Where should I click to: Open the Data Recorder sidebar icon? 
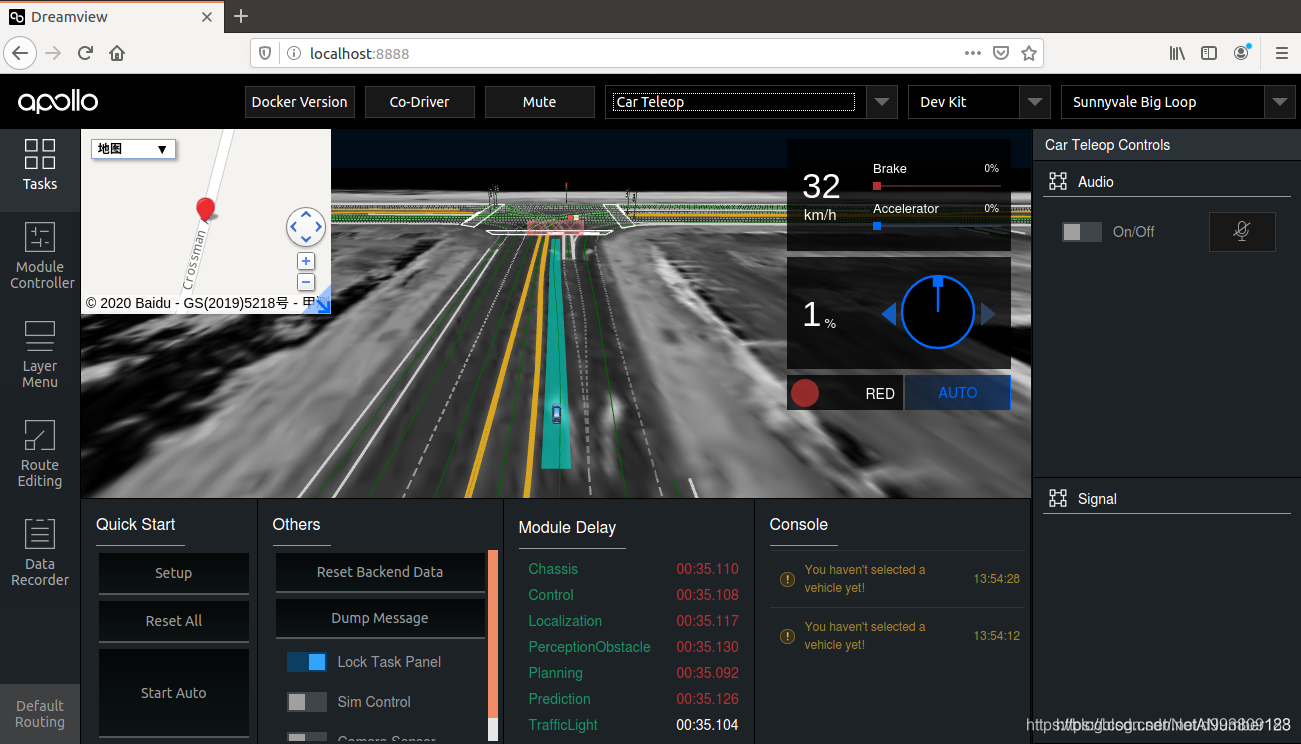point(40,553)
